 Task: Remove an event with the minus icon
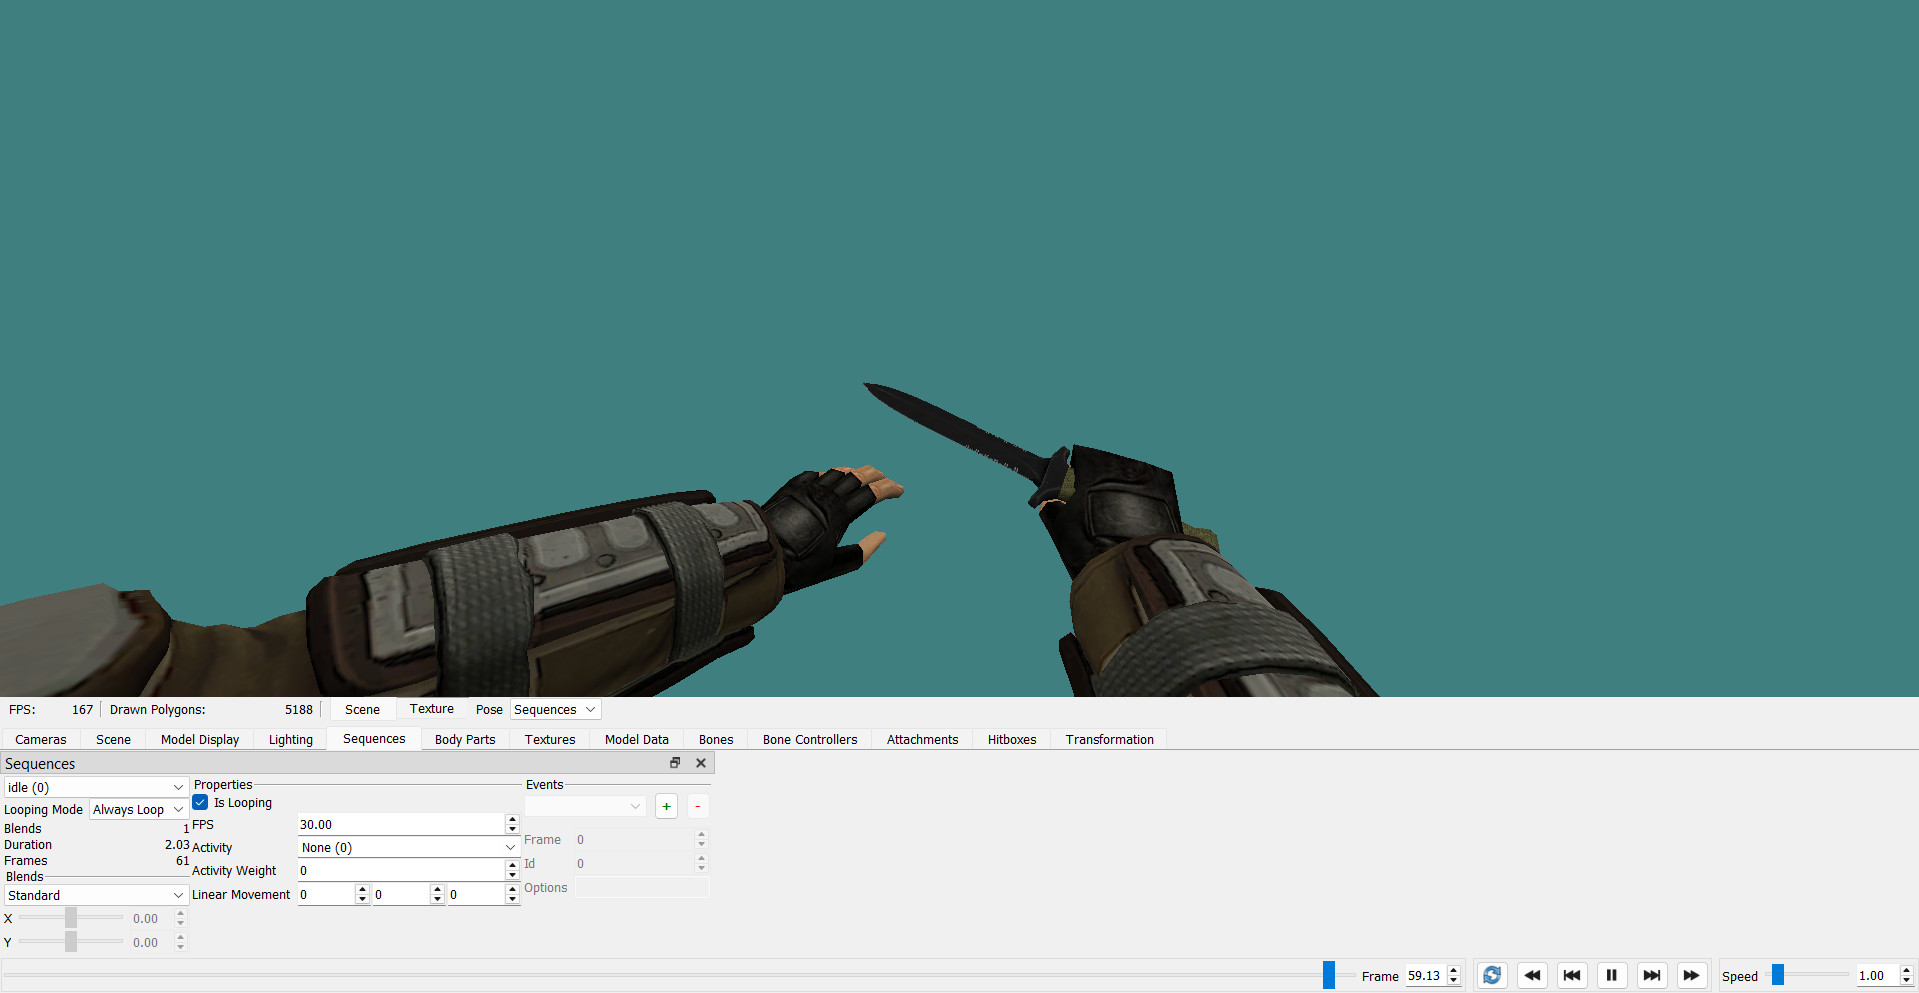(x=697, y=805)
